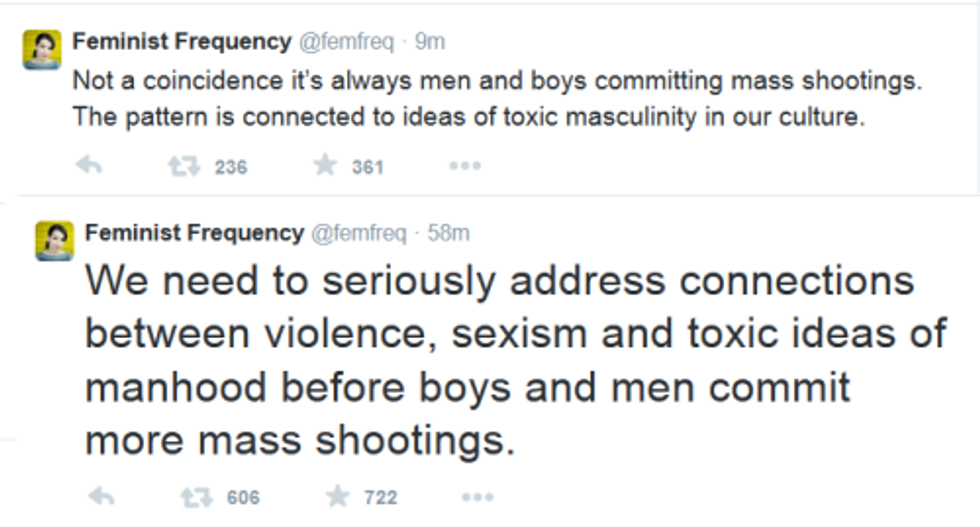Reply to the tweet posted 58m ago
The height and width of the screenshot is (527, 980).
[x=101, y=496]
